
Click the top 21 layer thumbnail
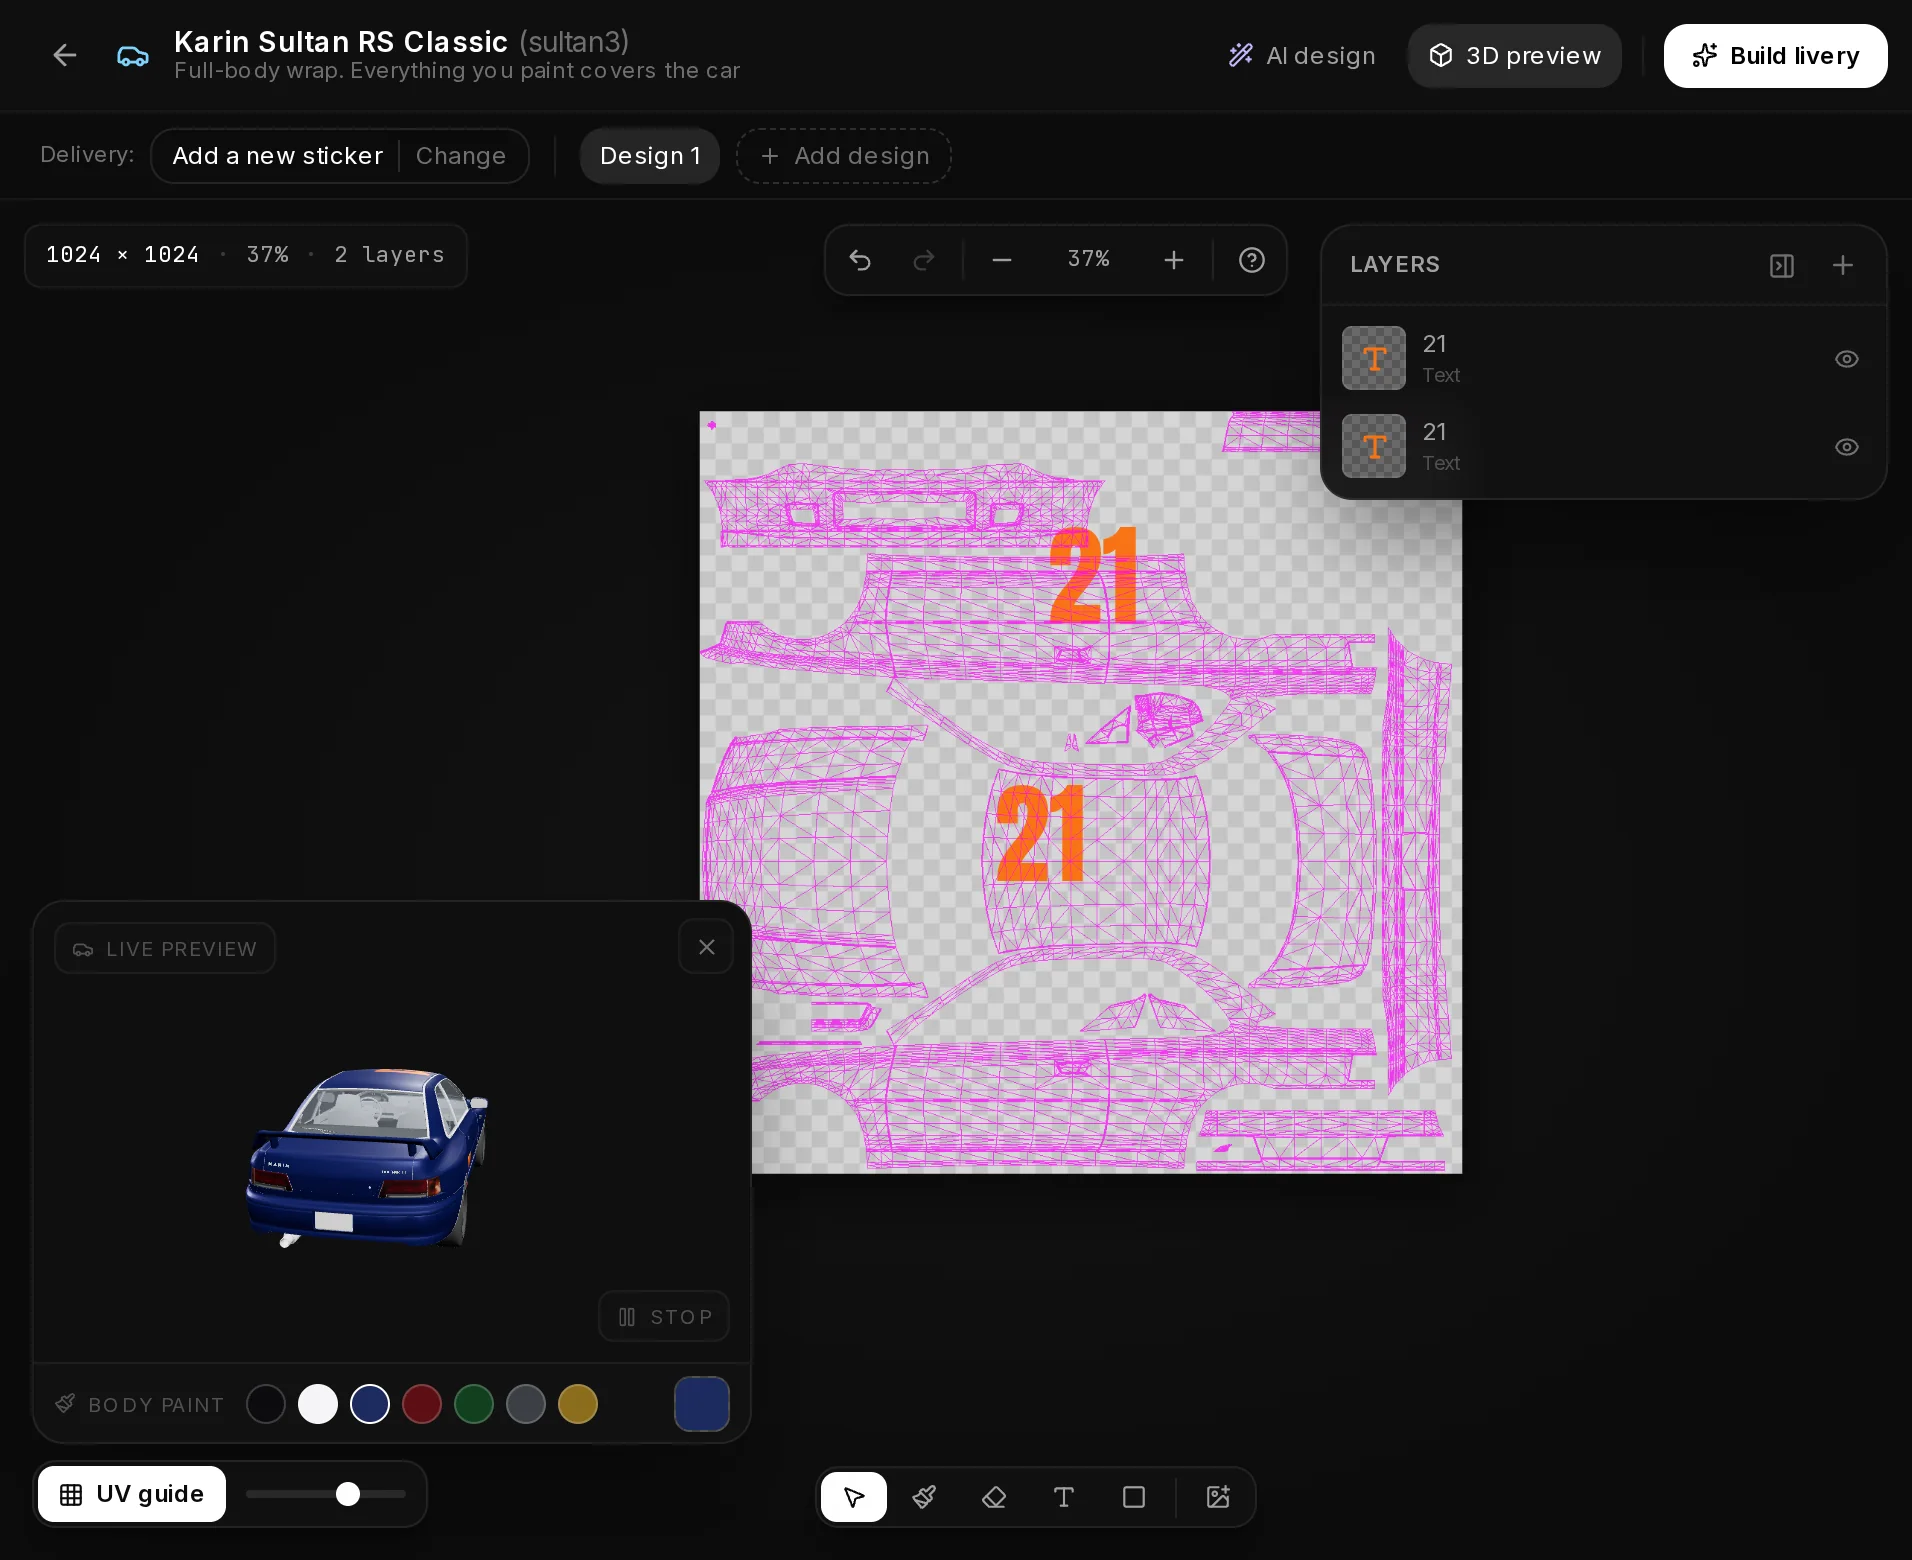[x=1374, y=359]
